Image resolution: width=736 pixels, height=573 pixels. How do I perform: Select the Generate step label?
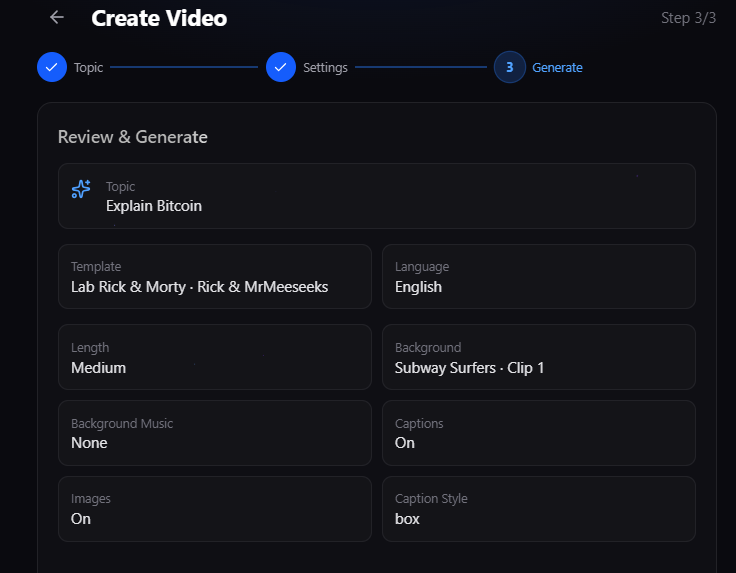pyautogui.click(x=557, y=68)
